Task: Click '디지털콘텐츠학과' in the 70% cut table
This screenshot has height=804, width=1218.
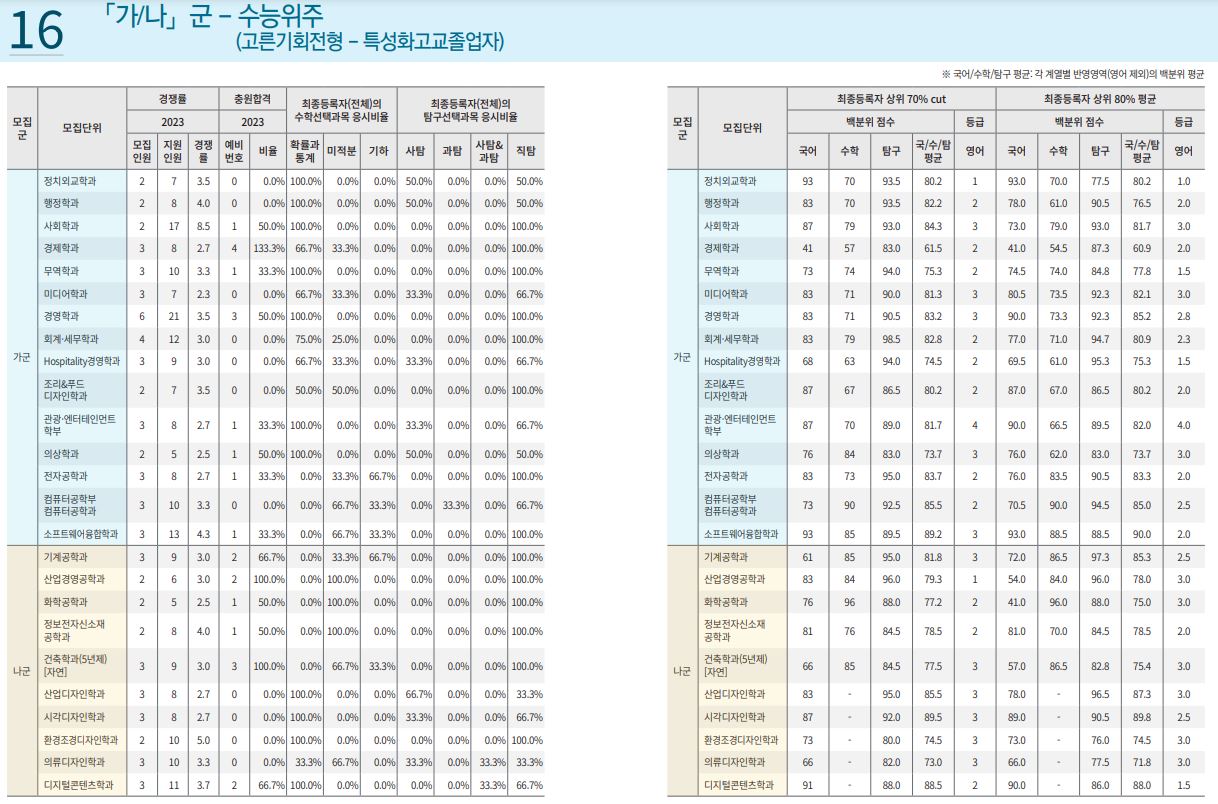Action: [x=740, y=786]
